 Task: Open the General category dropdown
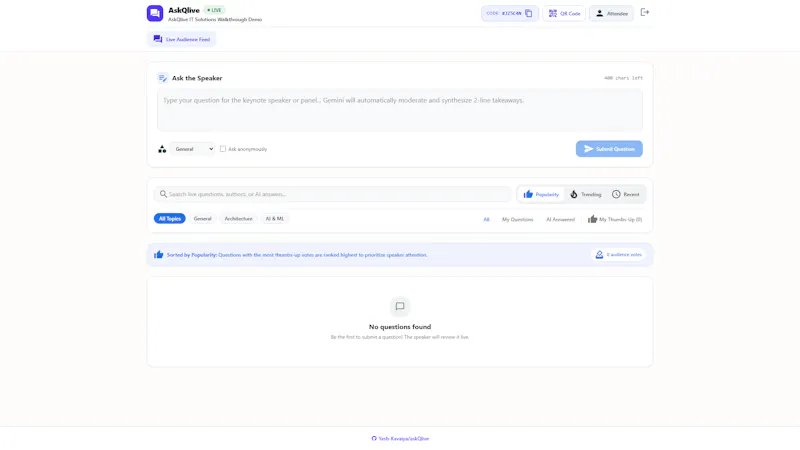[x=192, y=149]
